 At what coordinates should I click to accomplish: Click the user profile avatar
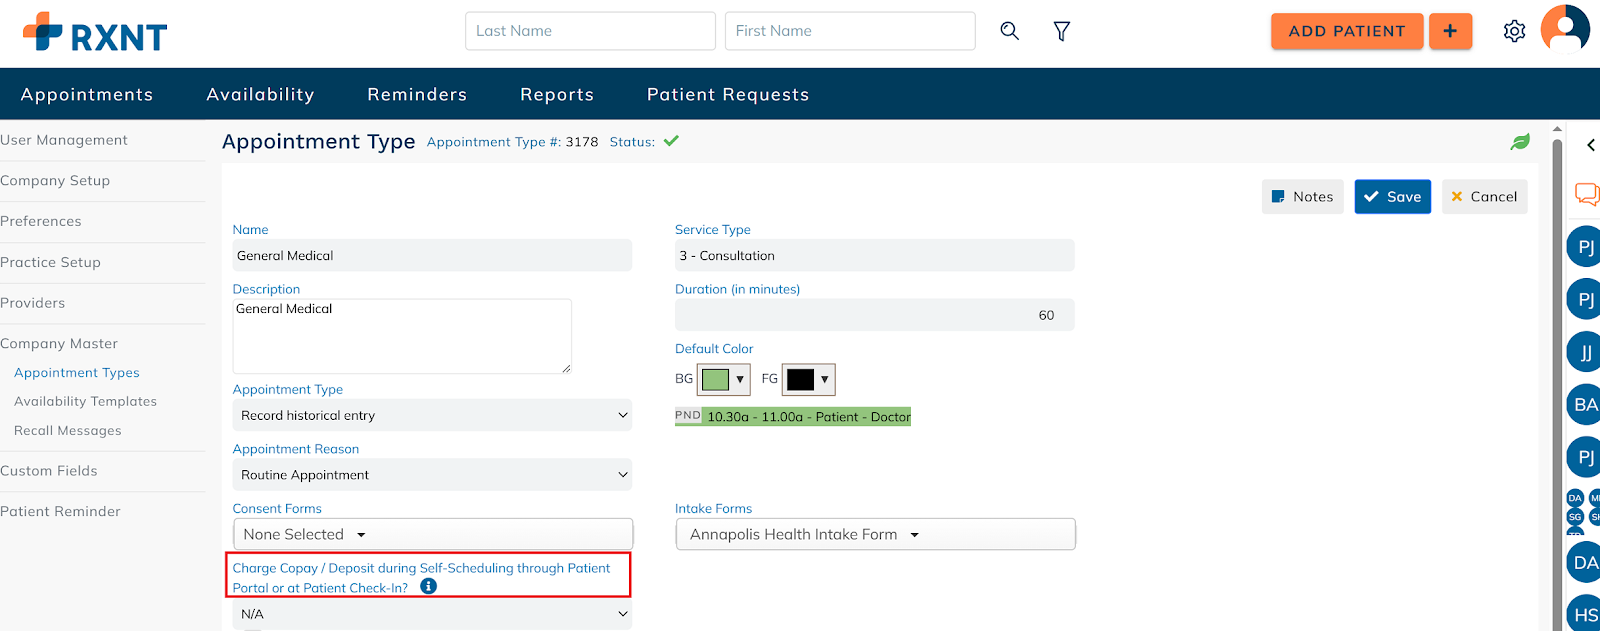click(x=1565, y=28)
